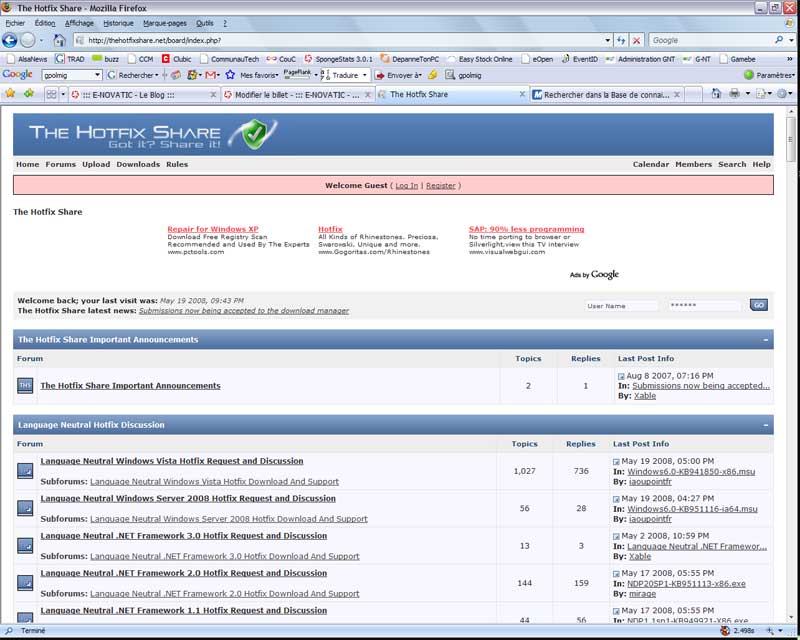Expand the Rechercher dropdown arrow

156,76
